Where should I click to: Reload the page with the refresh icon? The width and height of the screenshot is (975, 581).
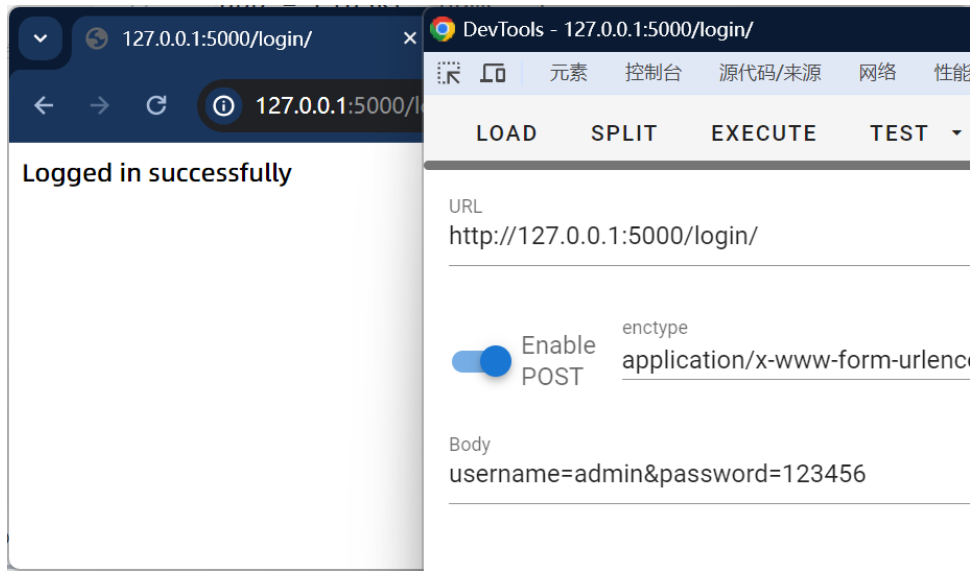(156, 105)
